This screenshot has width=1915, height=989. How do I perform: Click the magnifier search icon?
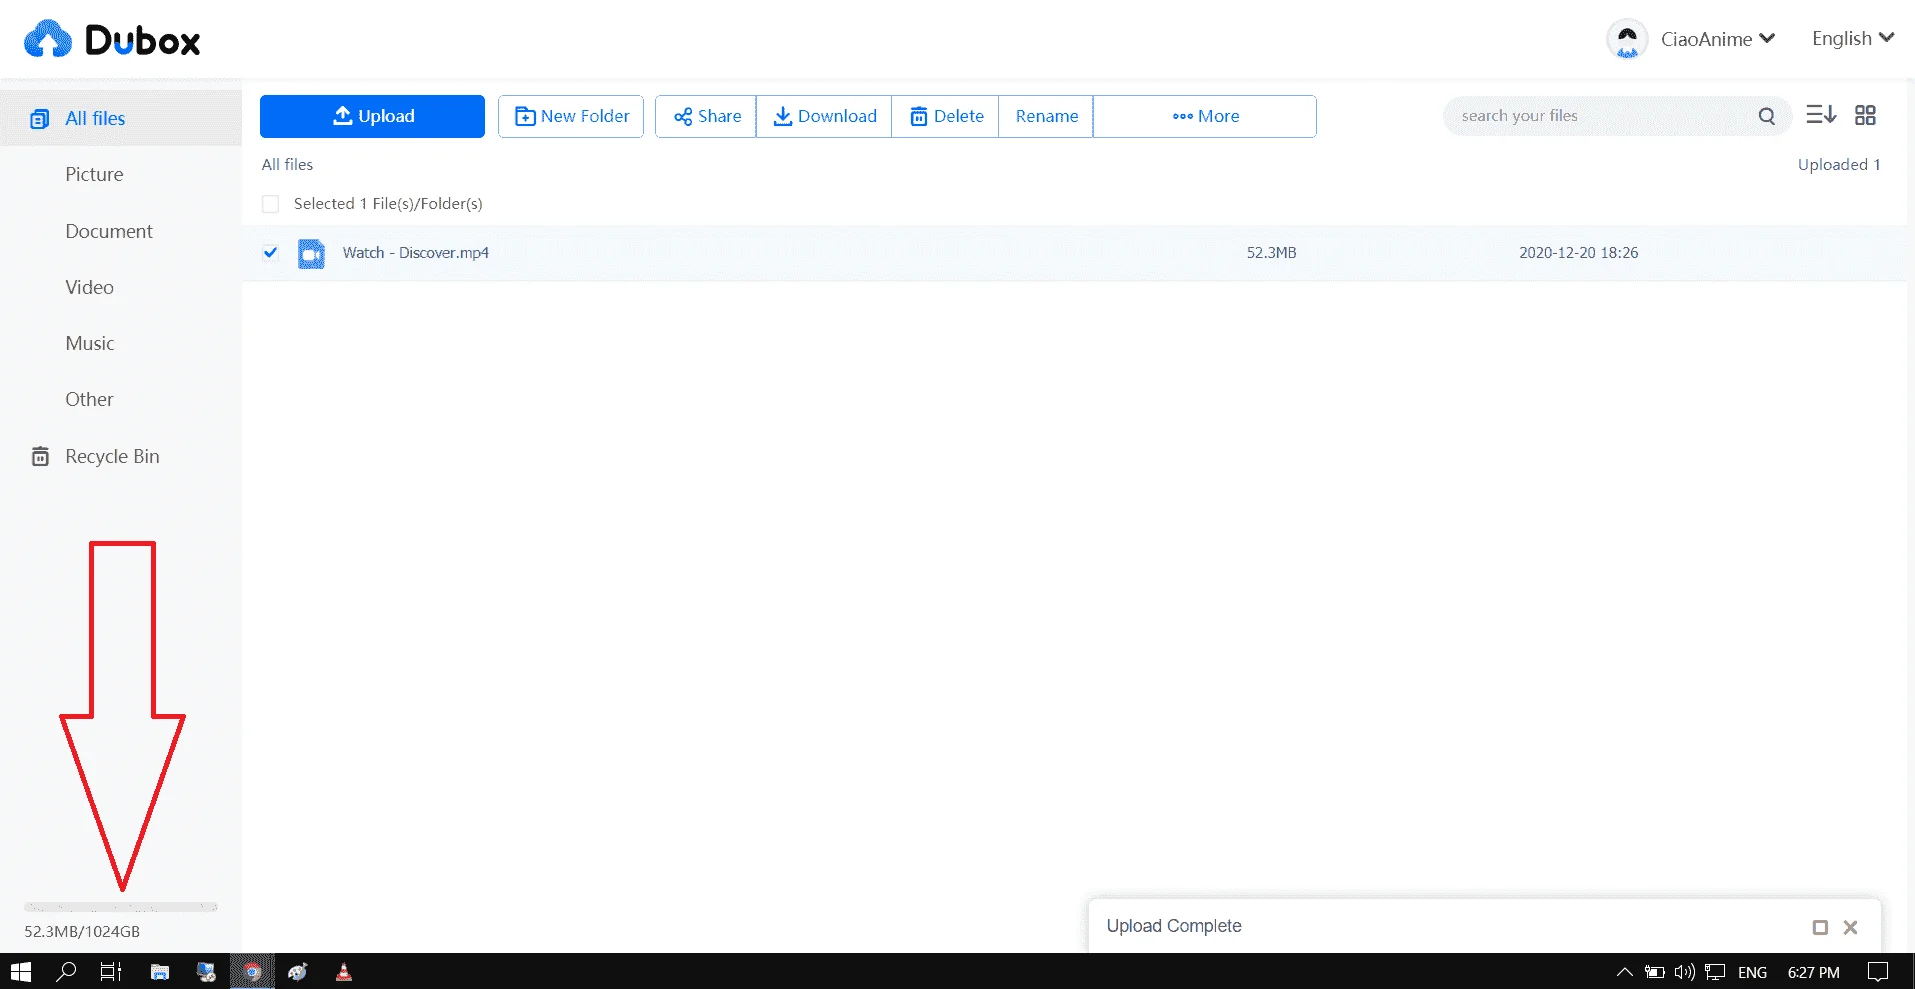click(x=1767, y=116)
